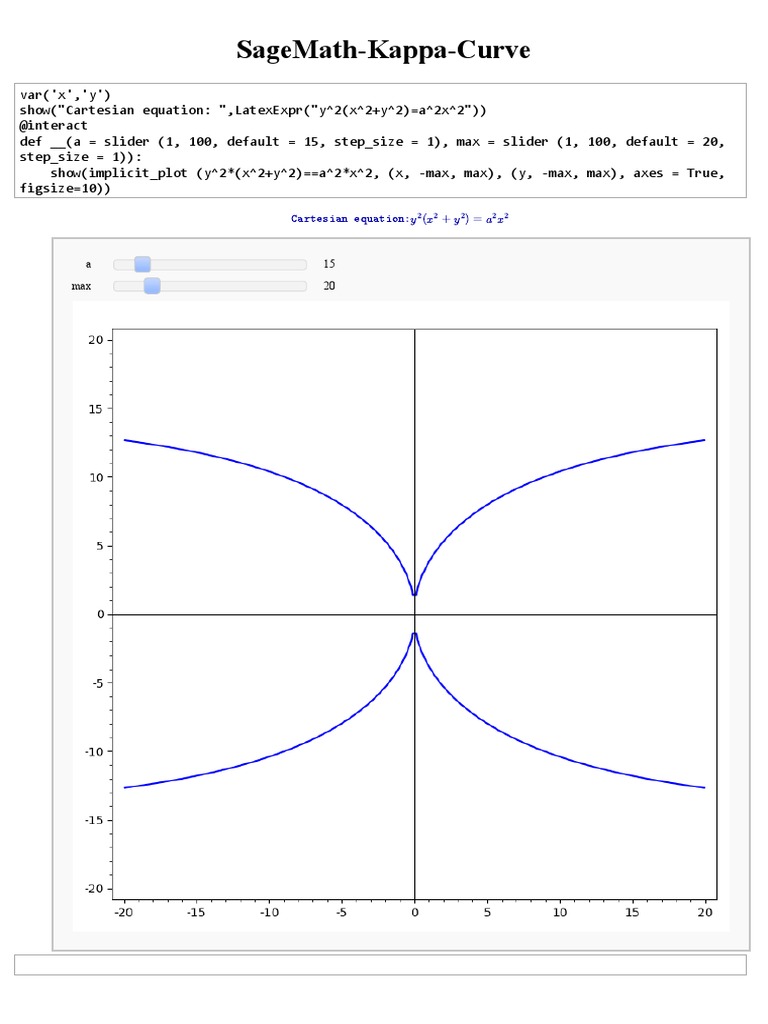Click the y-axis tick label 15
This screenshot has width=768, height=1024.
97,409
